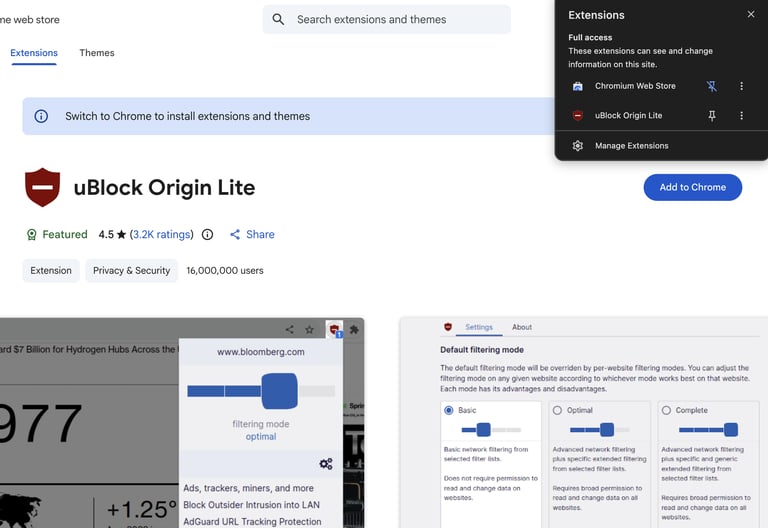Pin the uBlock Origin Lite extension
Screen dimensions: 768x528
point(712,116)
